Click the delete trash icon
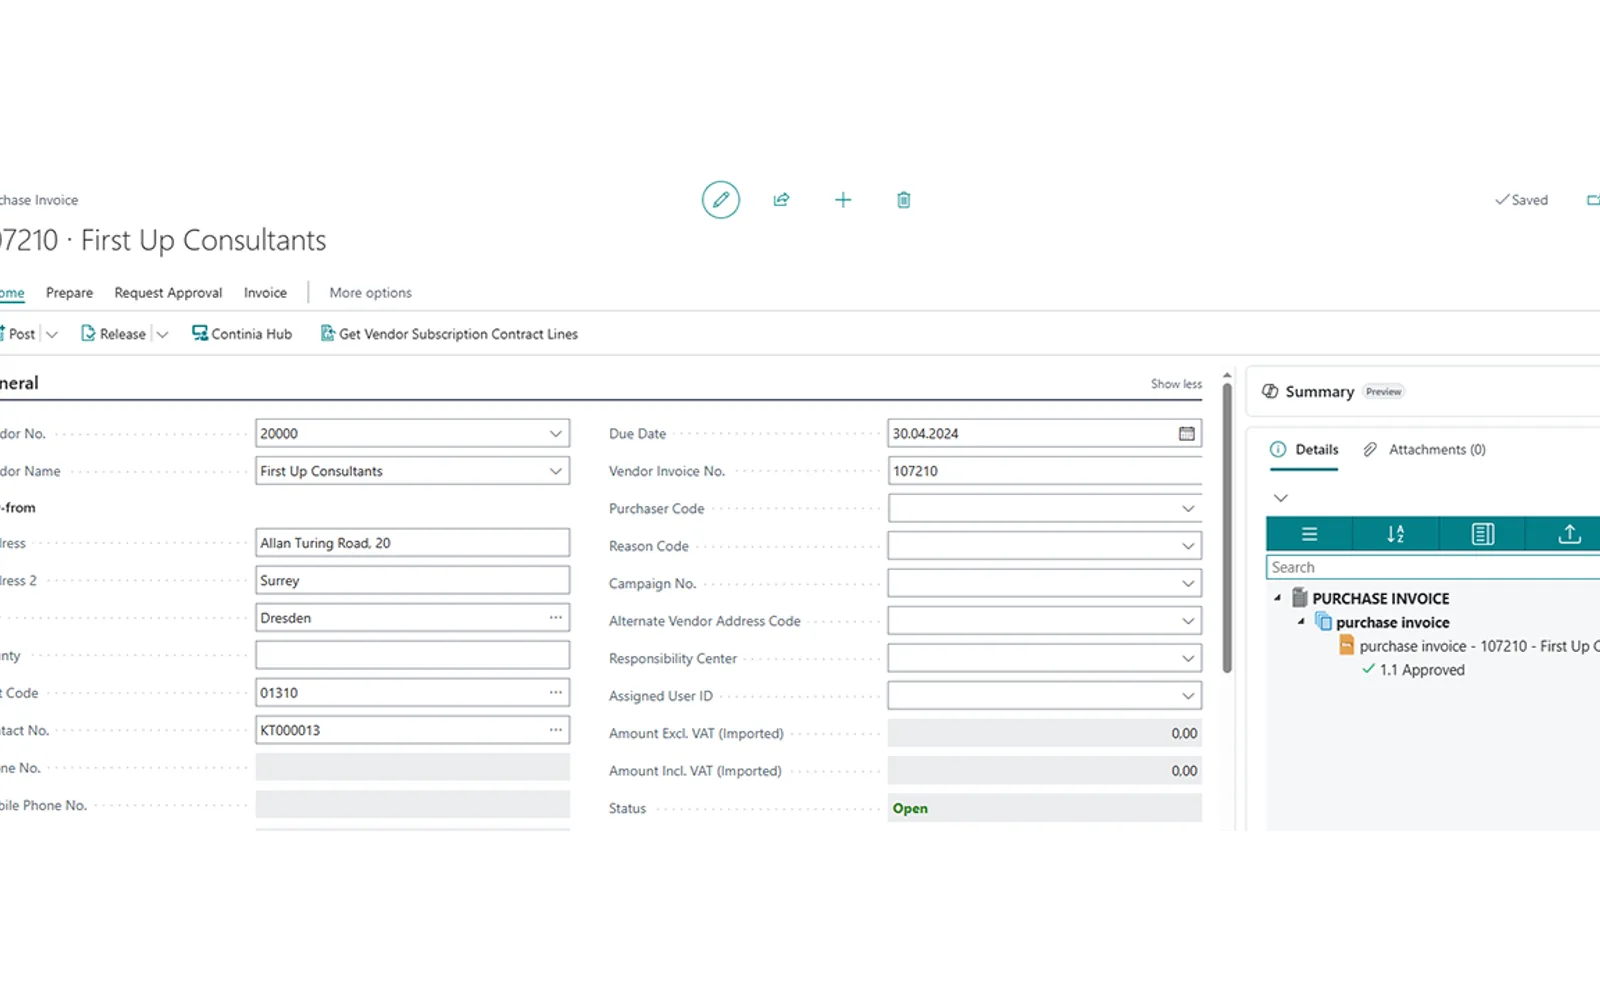The width and height of the screenshot is (1600, 1000). pos(903,200)
